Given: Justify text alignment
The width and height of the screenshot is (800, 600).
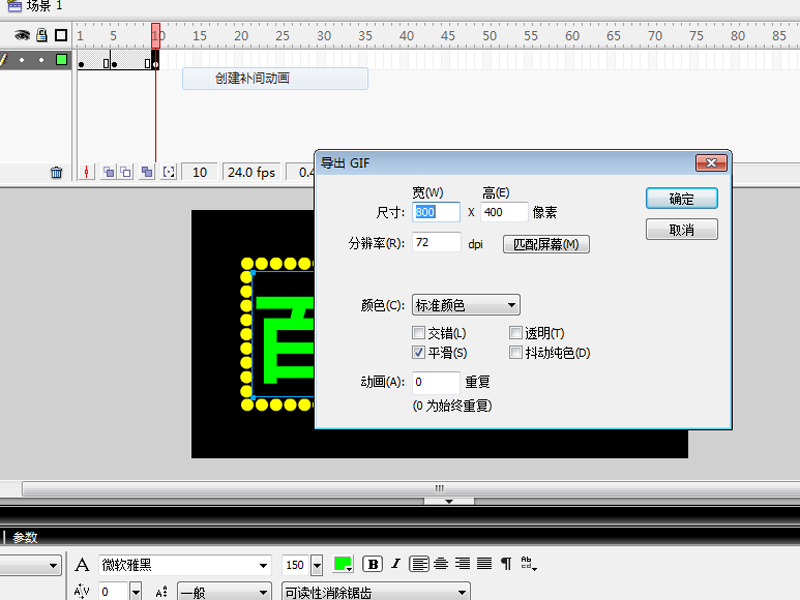Looking at the screenshot, I should tap(484, 564).
